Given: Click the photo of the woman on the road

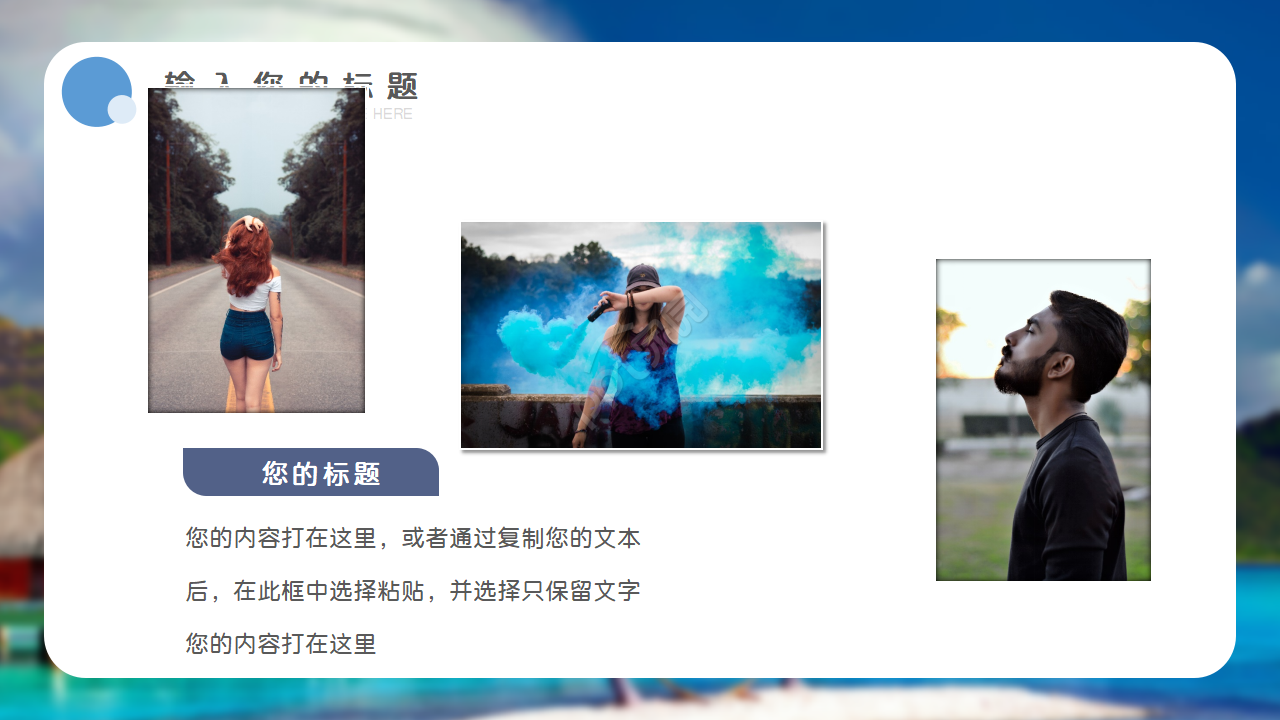Looking at the screenshot, I should 256,250.
